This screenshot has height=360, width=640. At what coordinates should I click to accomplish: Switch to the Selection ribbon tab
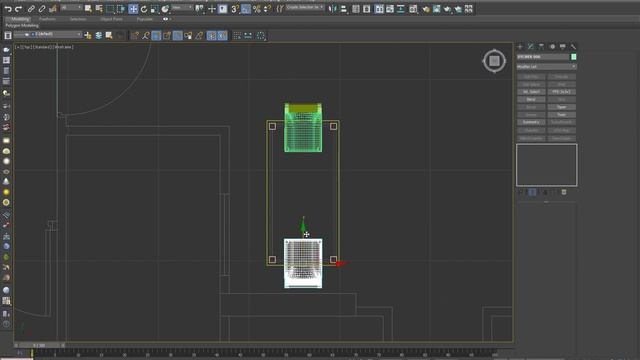pyautogui.click(x=78, y=19)
